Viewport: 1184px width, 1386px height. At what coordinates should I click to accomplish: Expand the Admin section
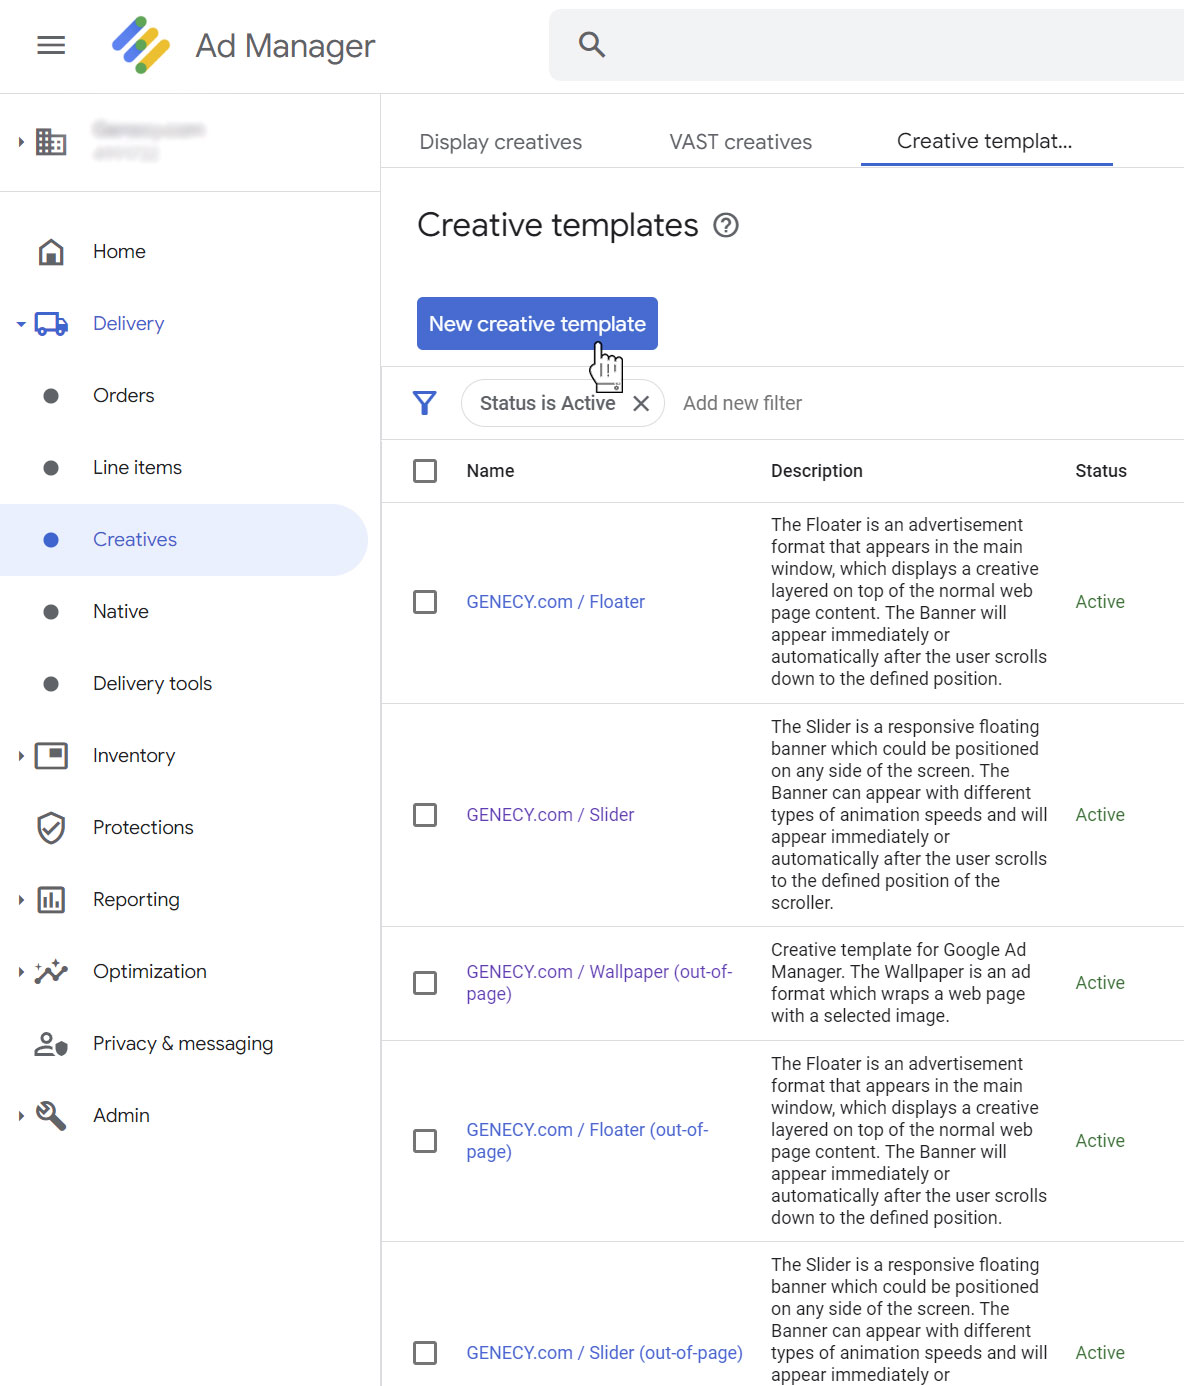[x=19, y=1115]
